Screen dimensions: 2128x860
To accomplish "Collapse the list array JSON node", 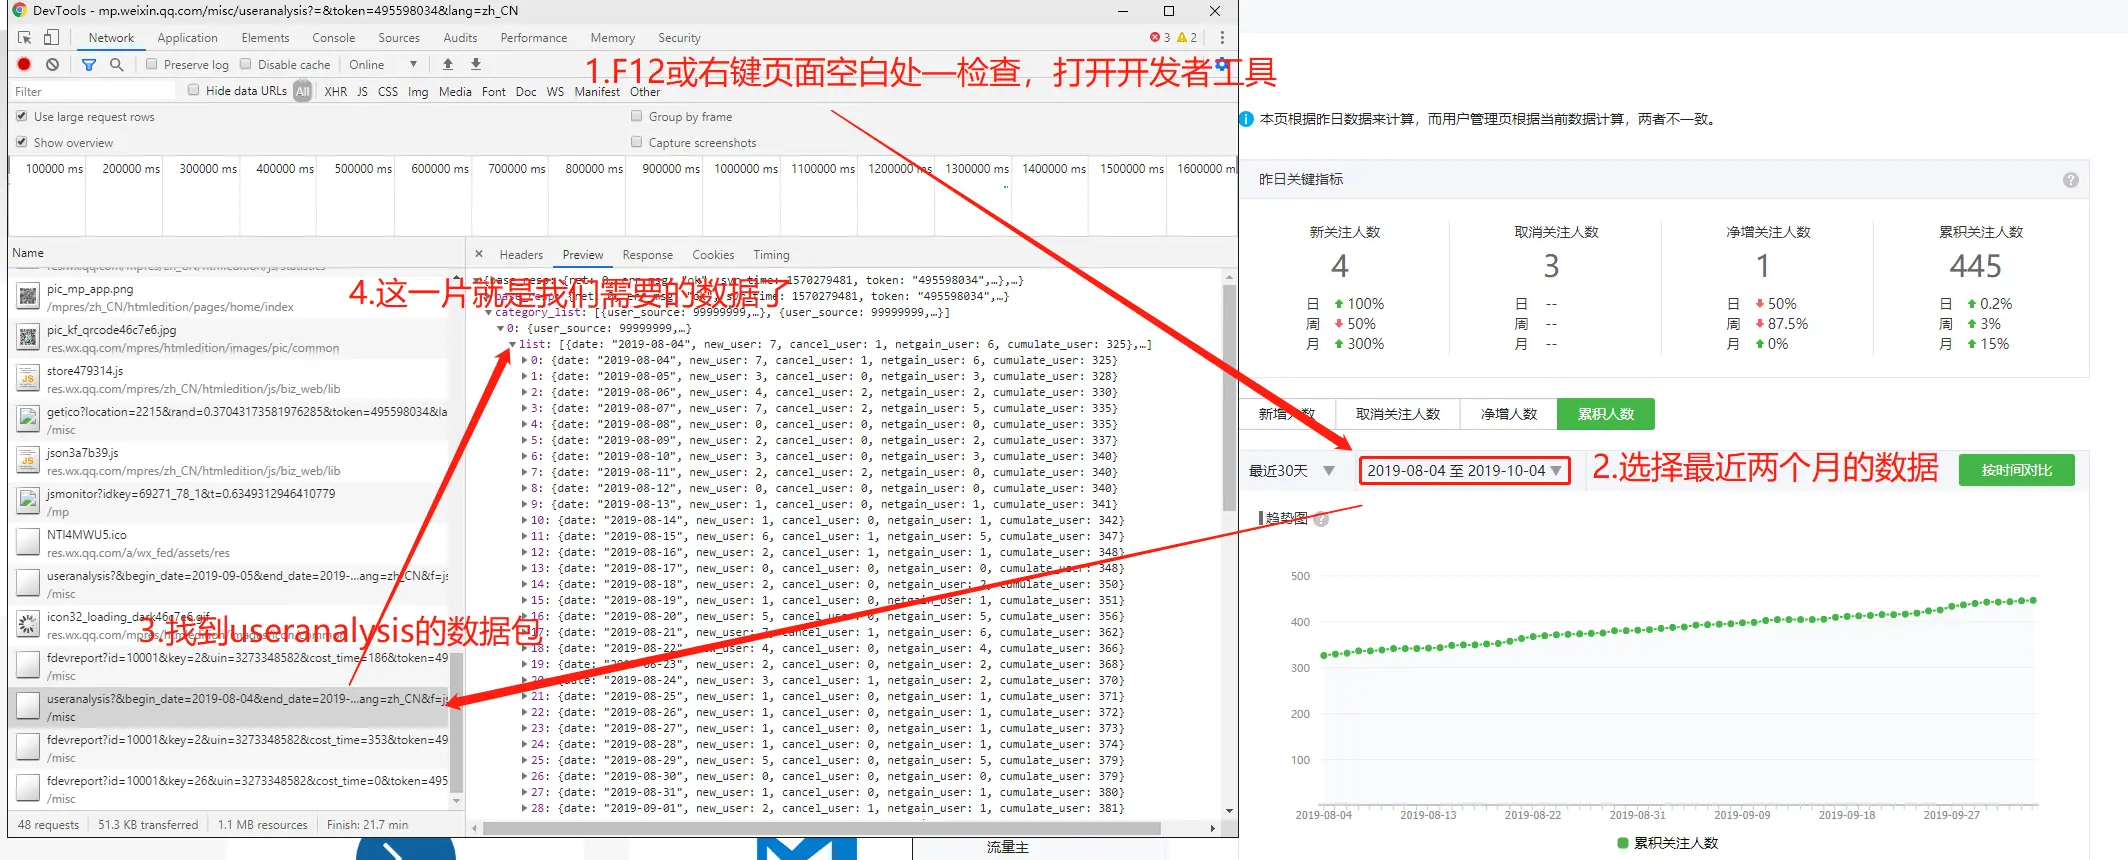I will [x=512, y=344].
